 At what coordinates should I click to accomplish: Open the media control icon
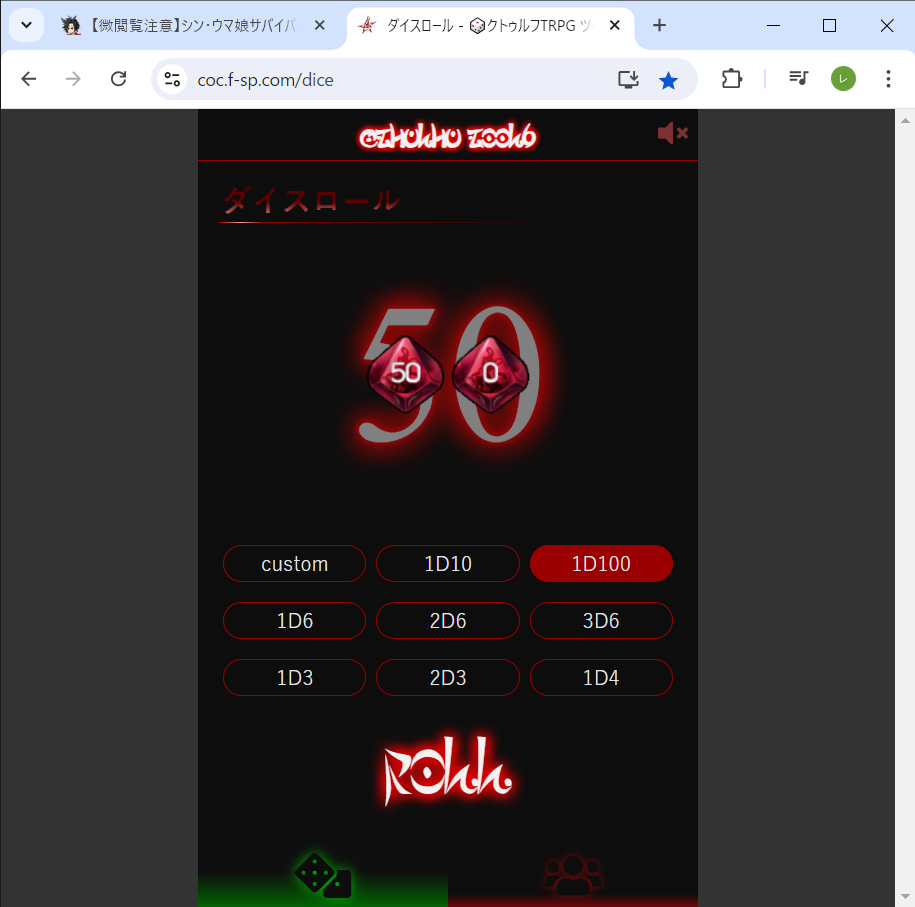pyautogui.click(x=798, y=78)
